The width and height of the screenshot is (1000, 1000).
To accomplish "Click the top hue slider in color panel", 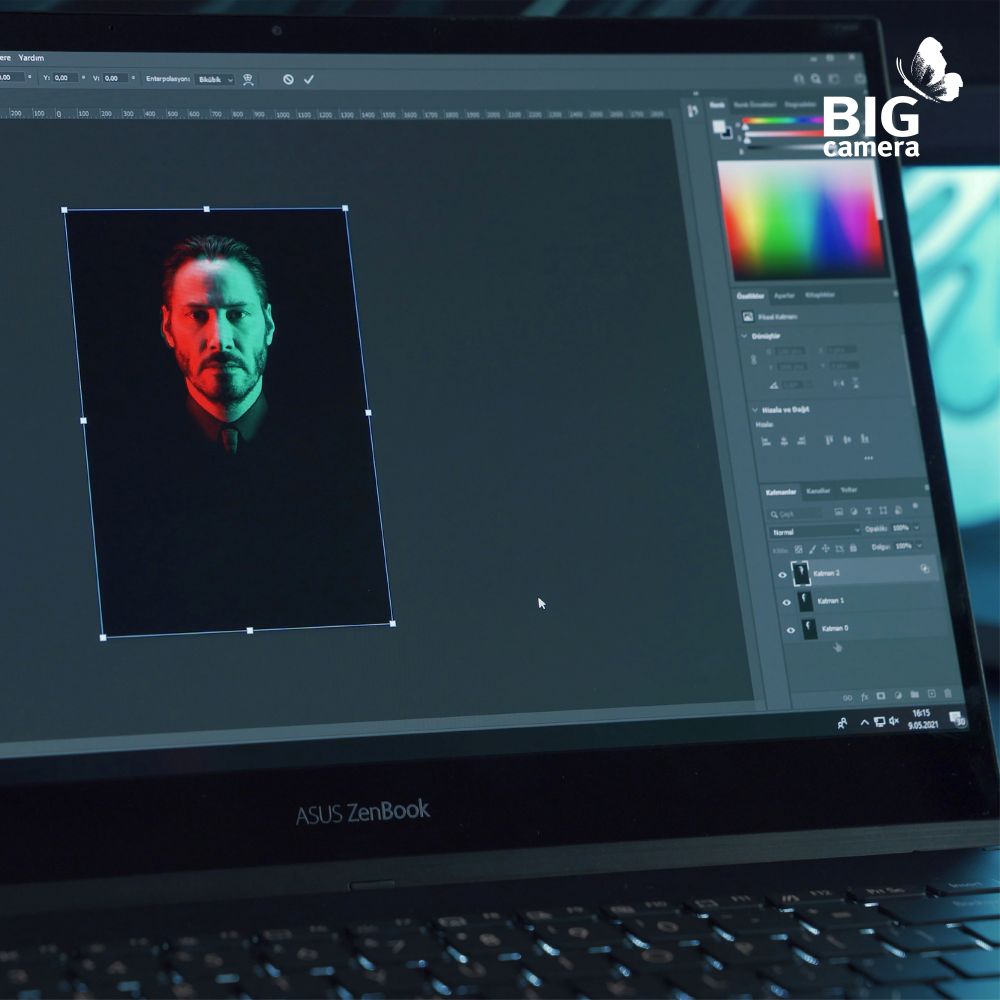I will [x=784, y=121].
